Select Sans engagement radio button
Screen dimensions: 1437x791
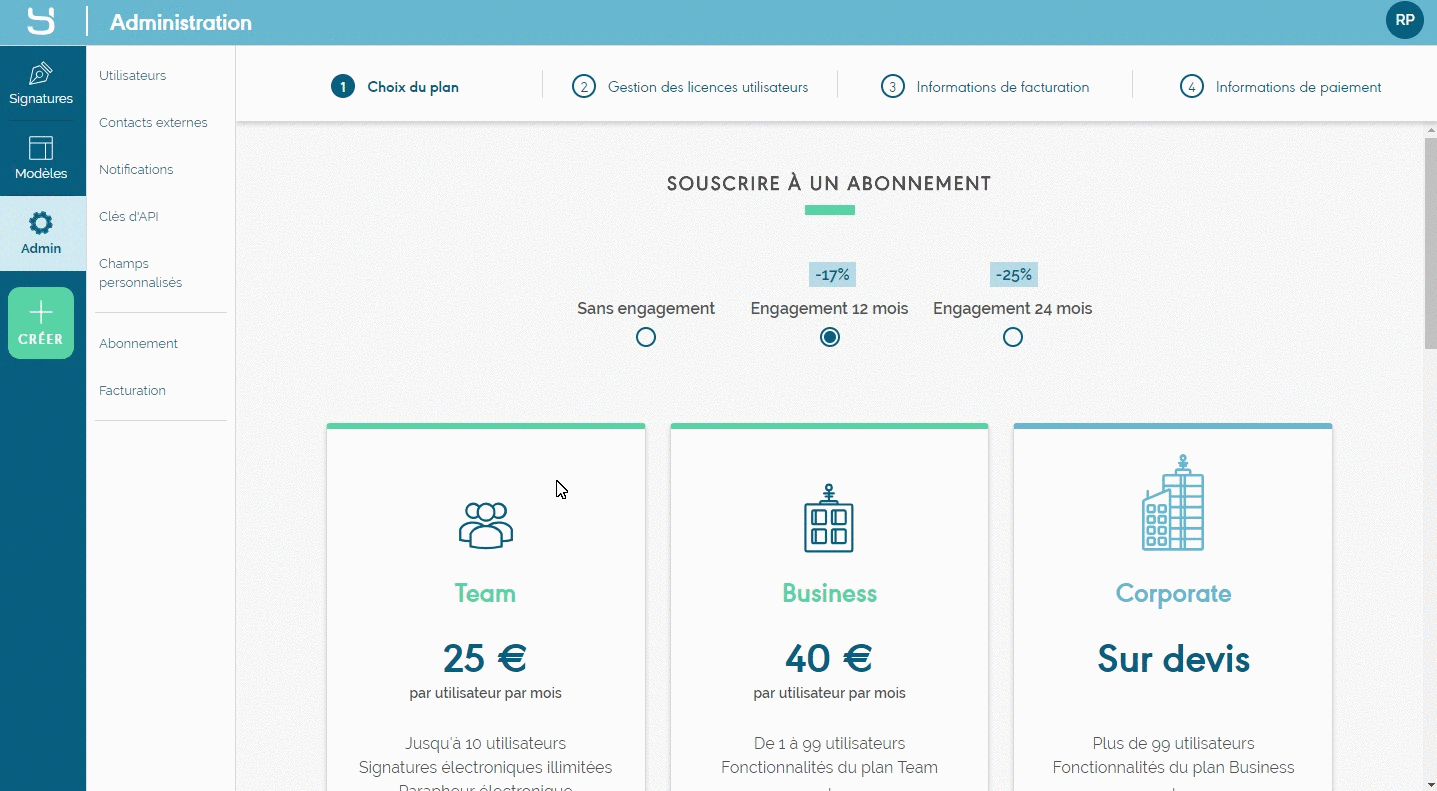646,337
